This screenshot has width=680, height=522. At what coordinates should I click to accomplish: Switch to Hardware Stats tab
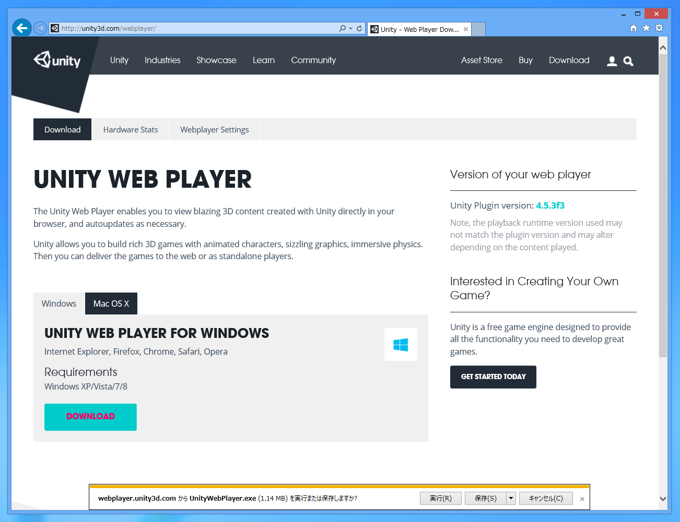point(130,129)
